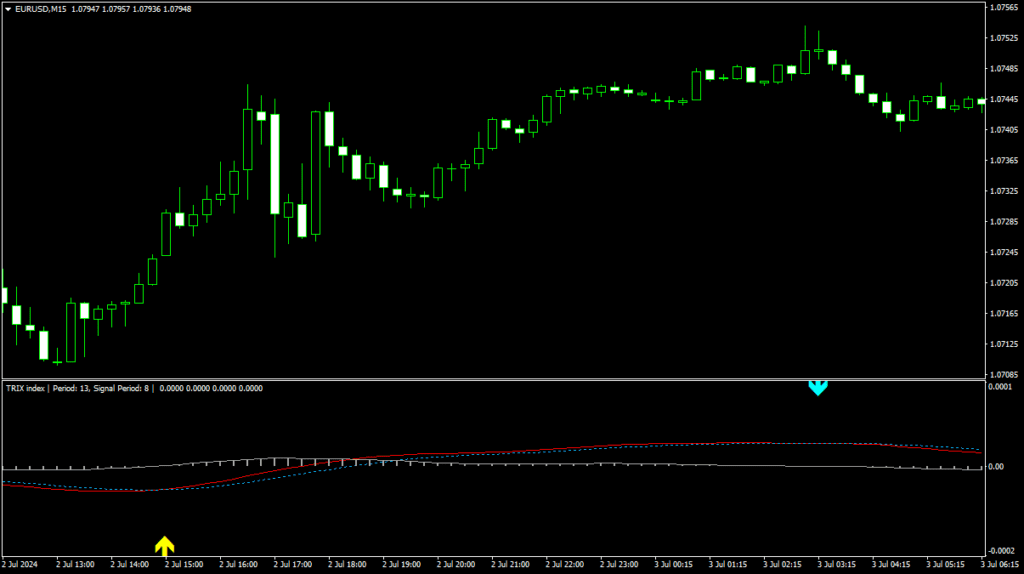Click the cyan down arrow sell signal
Image resolution: width=1024 pixels, height=574 pixels.
coord(817,387)
